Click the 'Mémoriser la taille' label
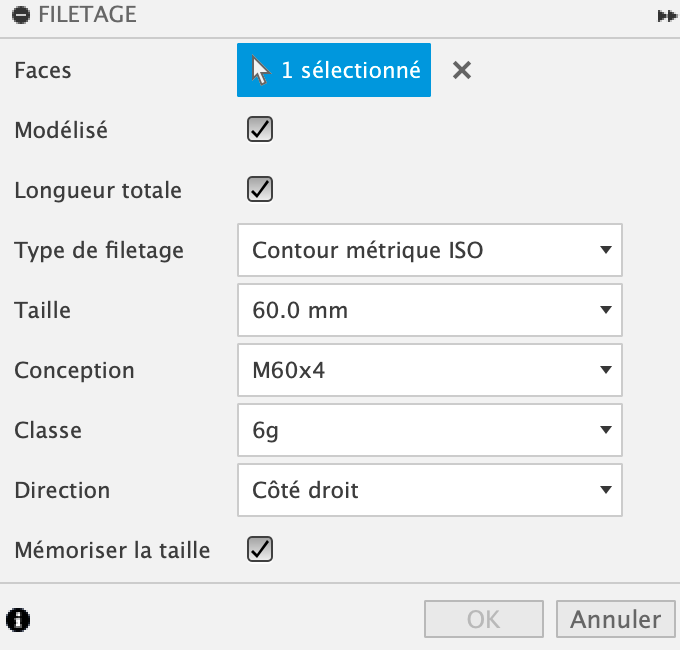 click(x=112, y=550)
